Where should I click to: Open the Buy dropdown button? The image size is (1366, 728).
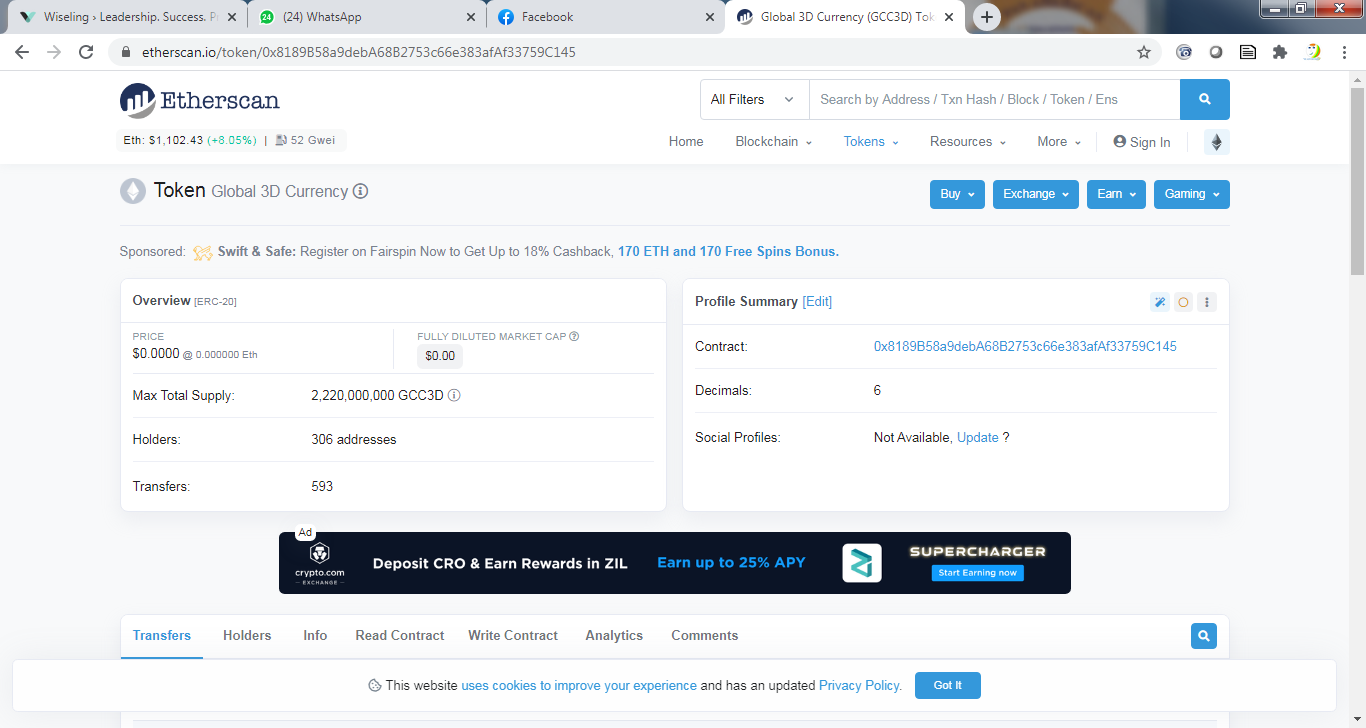pyautogui.click(x=957, y=194)
